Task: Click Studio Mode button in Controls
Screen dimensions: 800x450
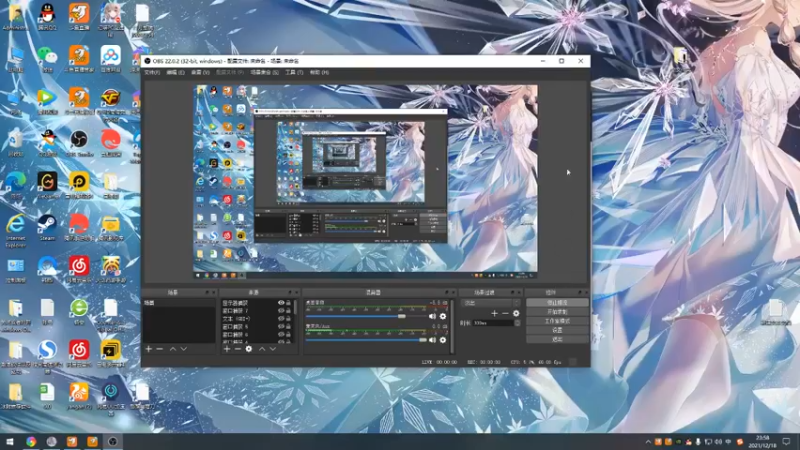Action: pyautogui.click(x=557, y=321)
